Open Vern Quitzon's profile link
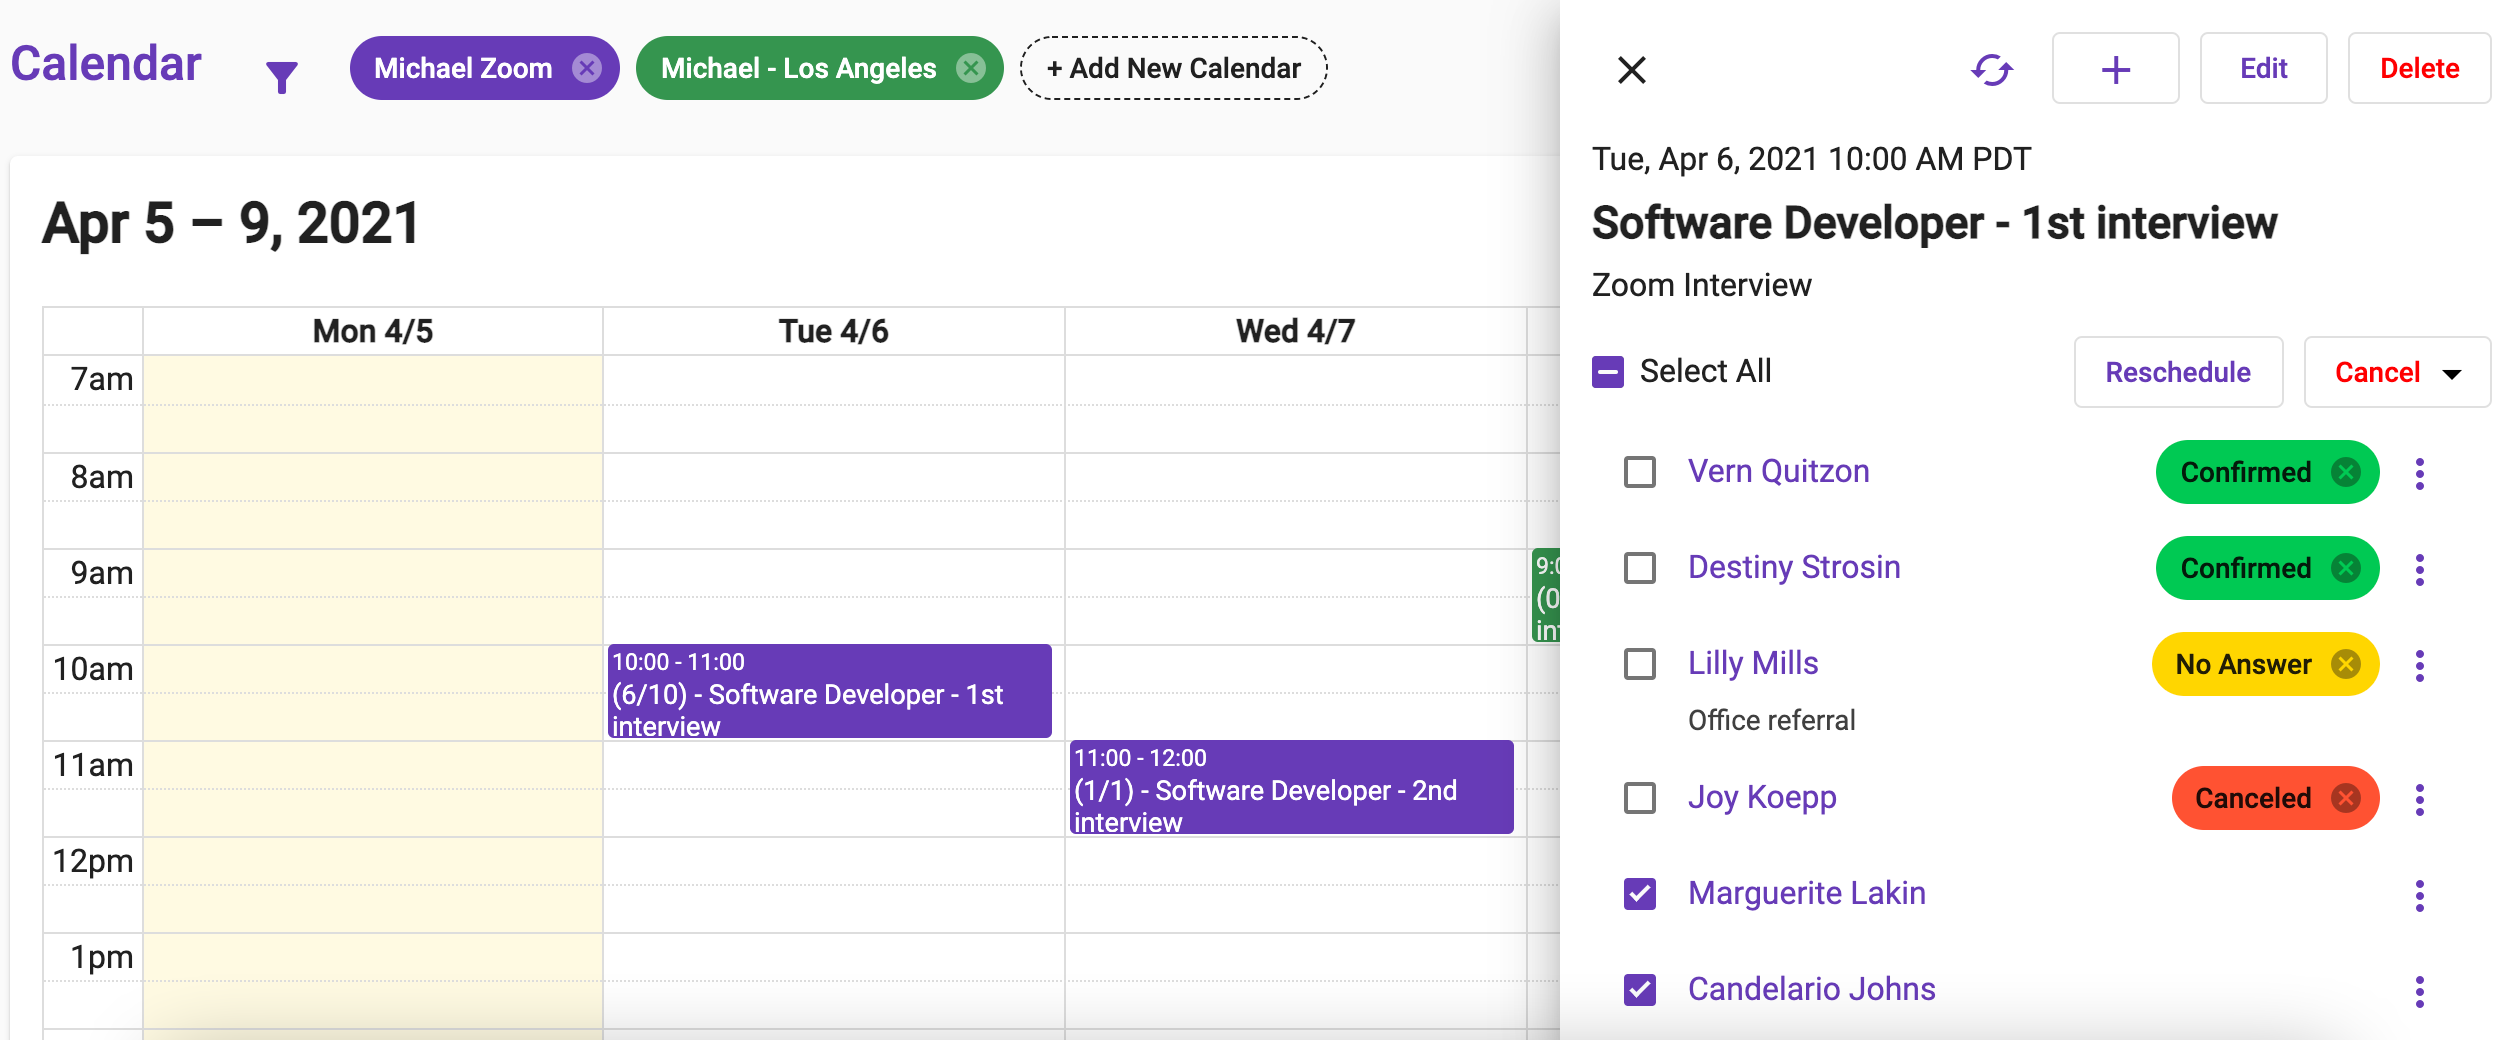The image size is (2516, 1040). coord(1778,471)
